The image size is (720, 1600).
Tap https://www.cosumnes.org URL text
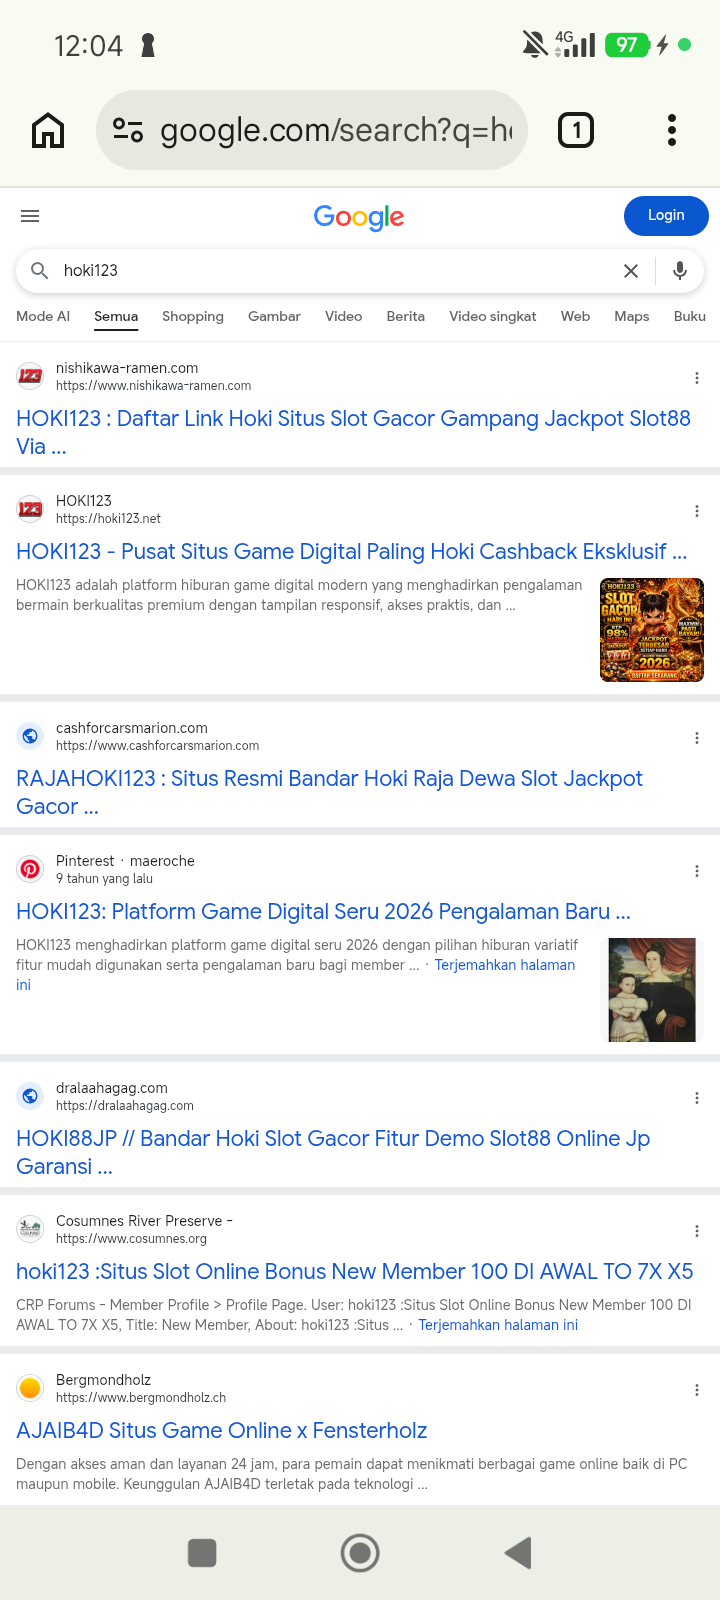pos(131,1239)
